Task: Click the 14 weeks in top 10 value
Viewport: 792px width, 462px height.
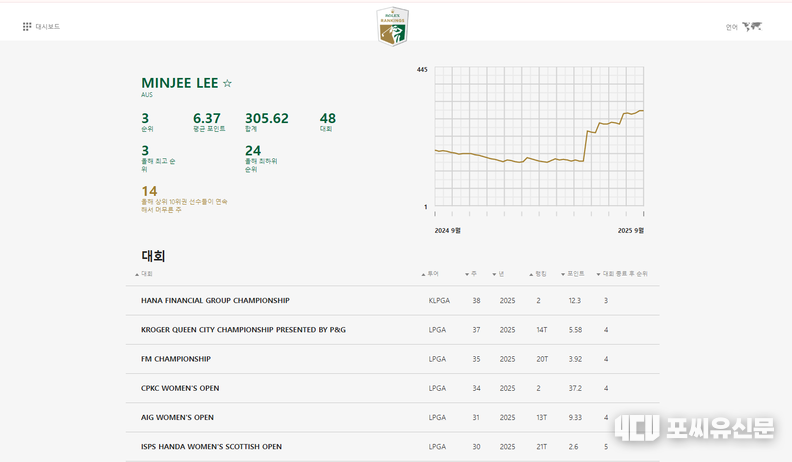Action: (149, 191)
